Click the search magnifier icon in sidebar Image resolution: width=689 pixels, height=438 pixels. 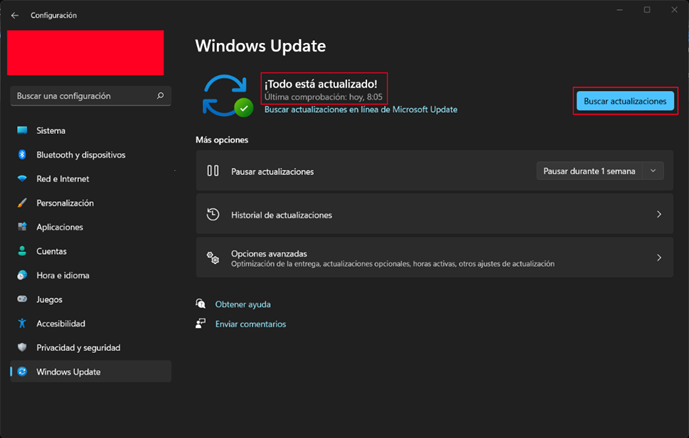pyautogui.click(x=160, y=96)
